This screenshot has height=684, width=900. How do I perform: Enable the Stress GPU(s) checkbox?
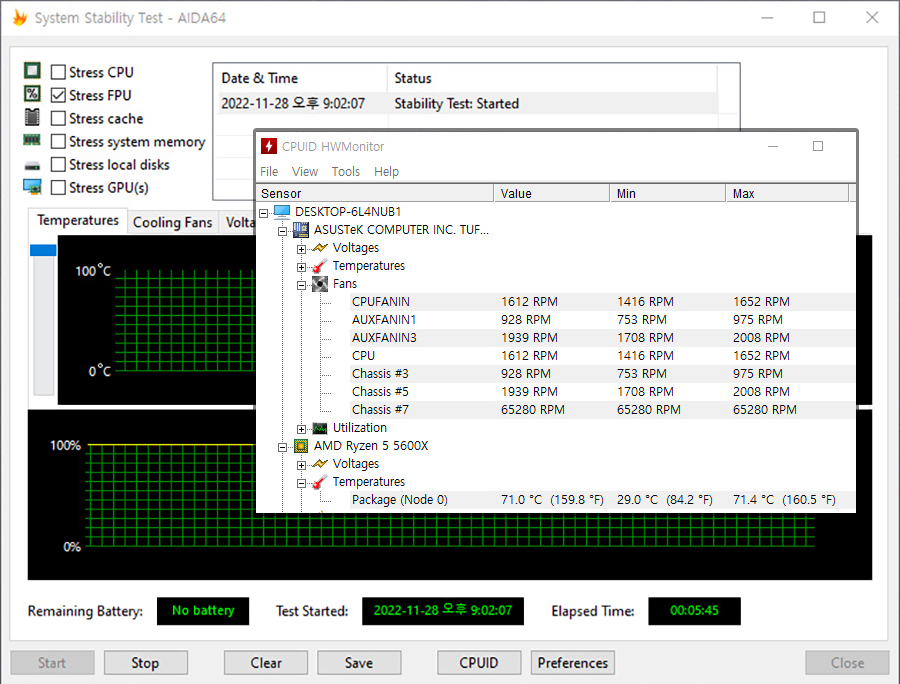pyautogui.click(x=58, y=187)
